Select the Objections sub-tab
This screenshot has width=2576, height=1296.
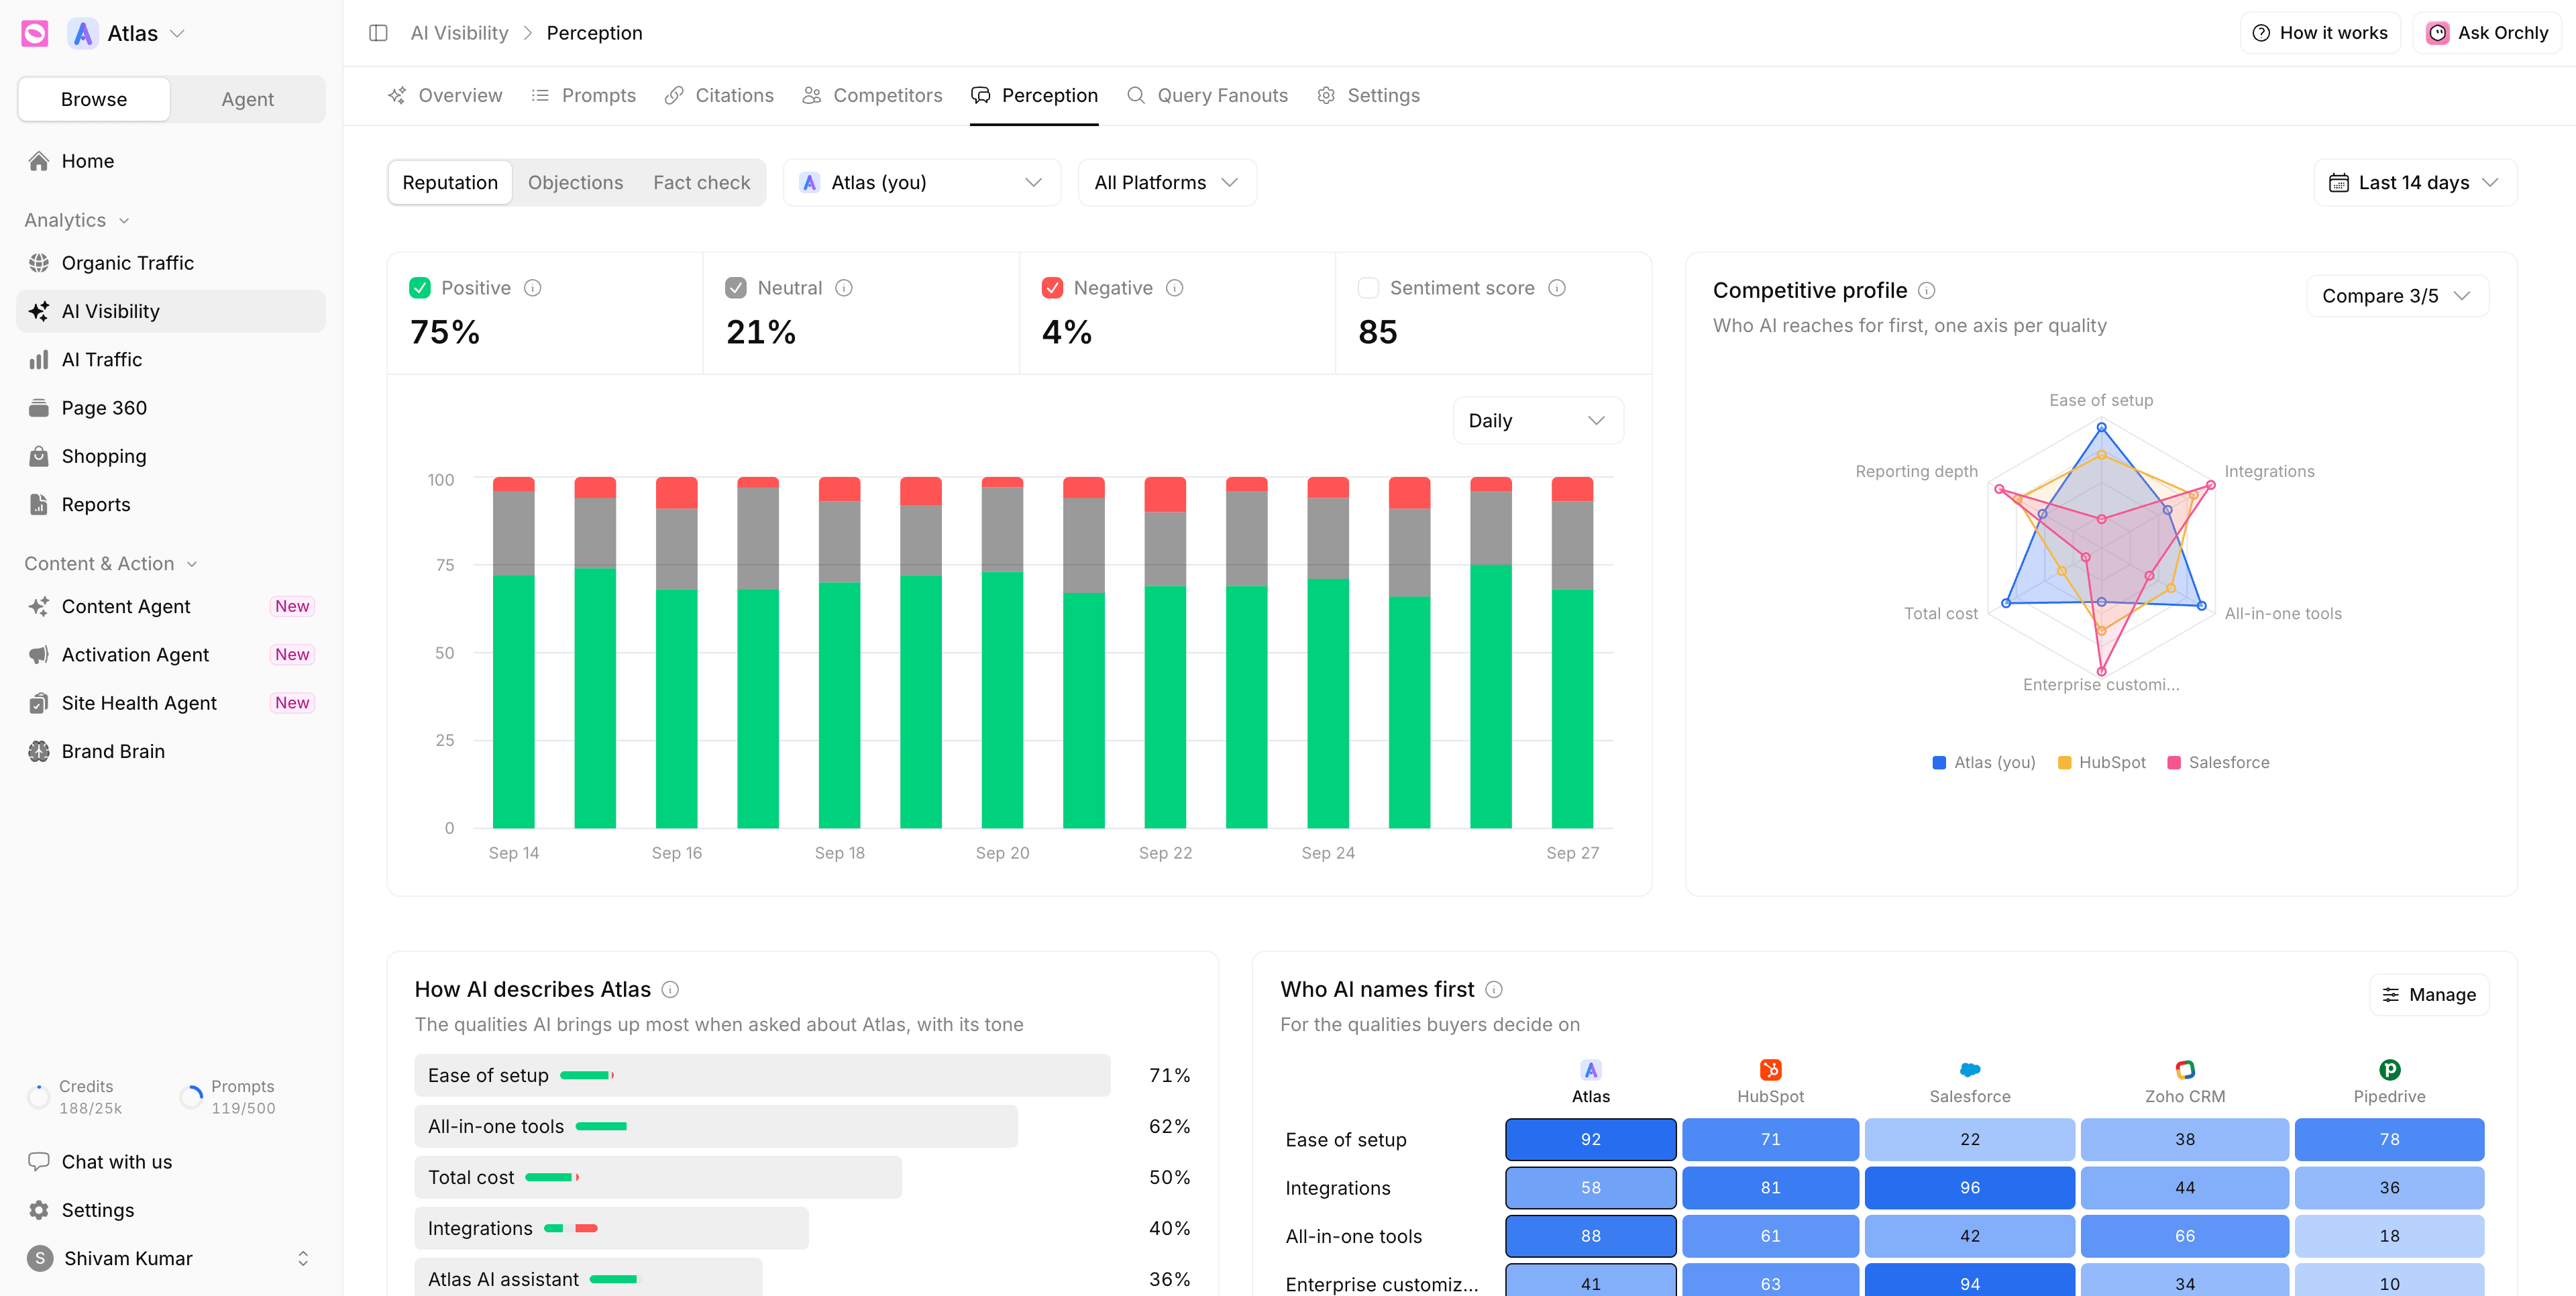pyautogui.click(x=575, y=183)
